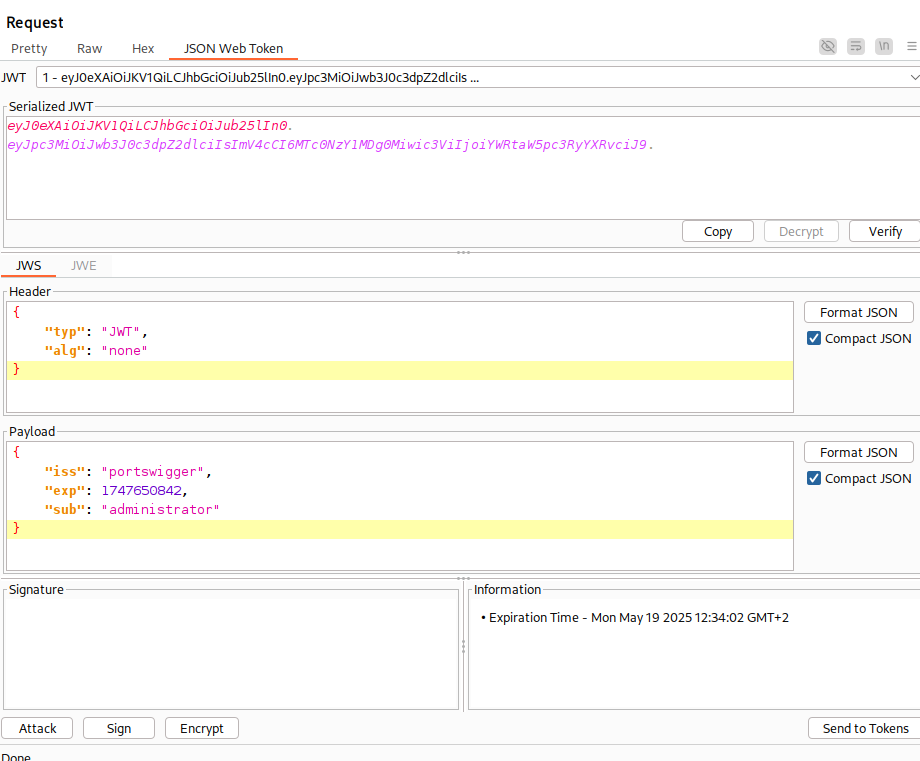Viewport: 920px width, 761px height.
Task: Click the closing brace line in the Header editor
Action: (x=400, y=370)
